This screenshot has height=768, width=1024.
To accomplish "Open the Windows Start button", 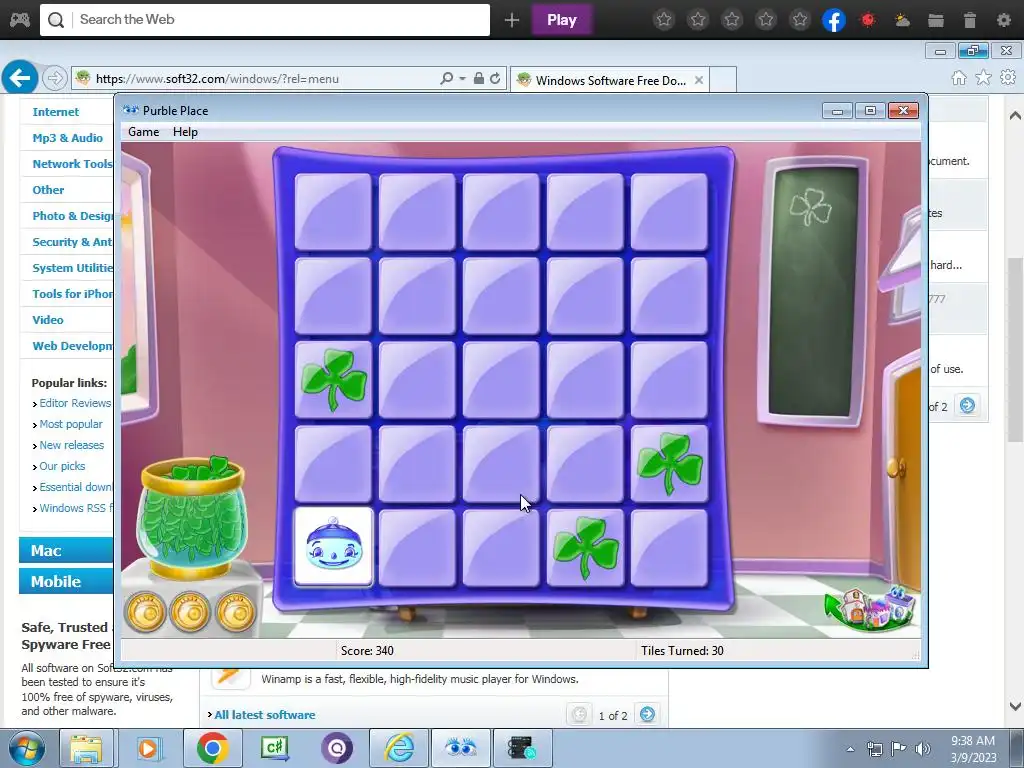I will 26,748.
